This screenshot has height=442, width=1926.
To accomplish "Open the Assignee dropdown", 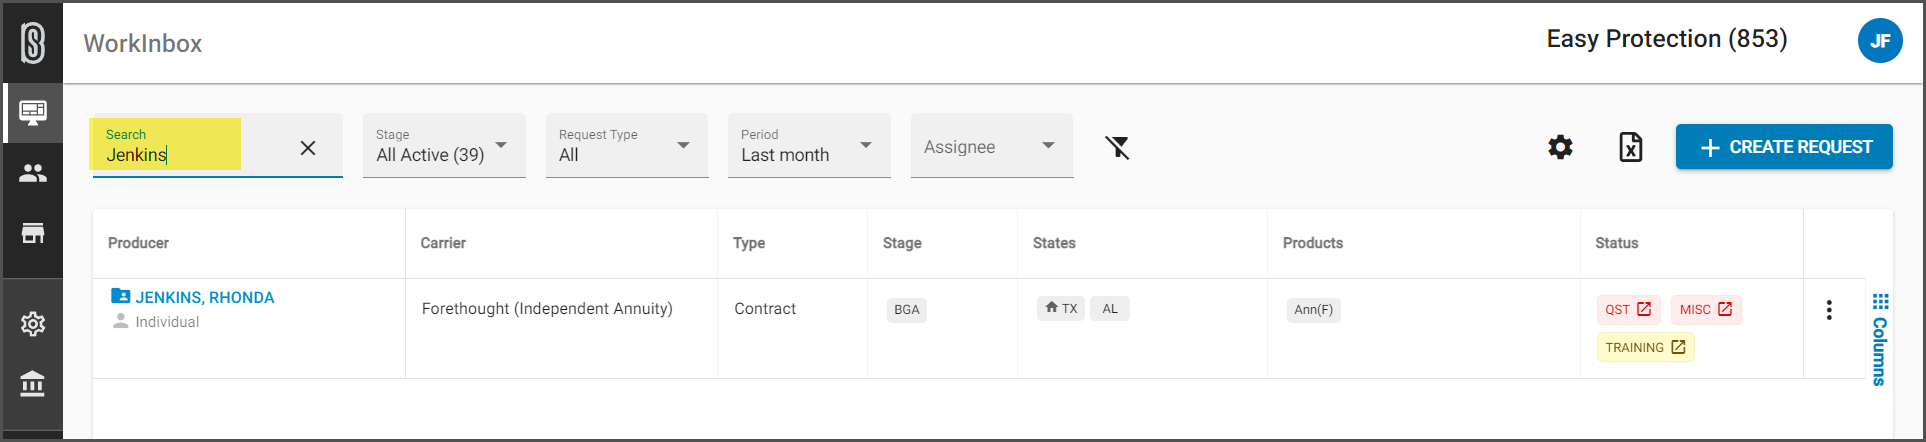I will pyautogui.click(x=991, y=147).
